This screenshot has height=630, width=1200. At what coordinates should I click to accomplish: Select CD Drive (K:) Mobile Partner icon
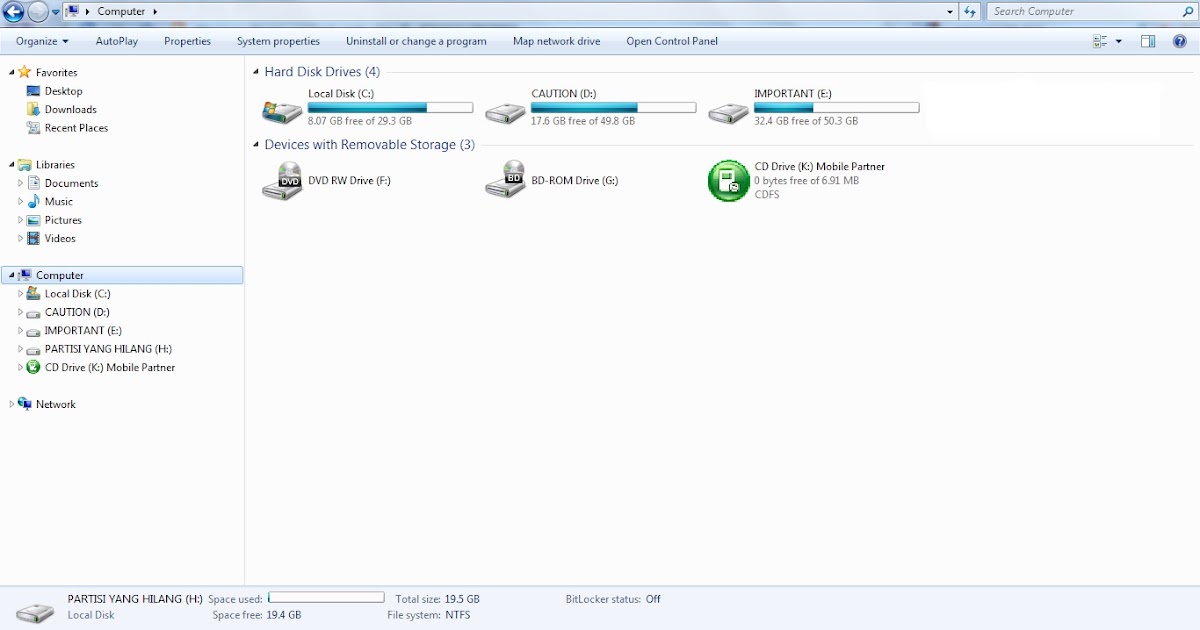728,180
